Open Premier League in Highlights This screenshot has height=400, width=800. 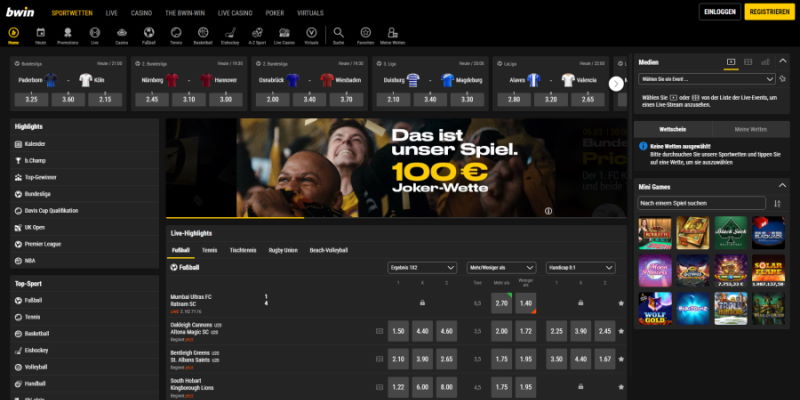[x=84, y=244]
